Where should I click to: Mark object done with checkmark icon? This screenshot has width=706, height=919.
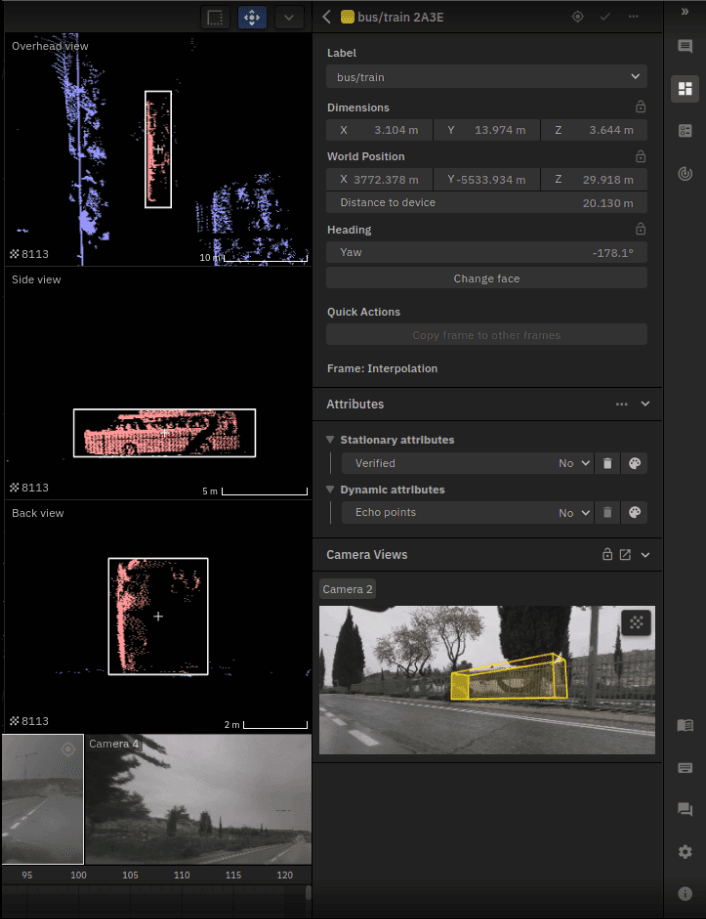[605, 17]
